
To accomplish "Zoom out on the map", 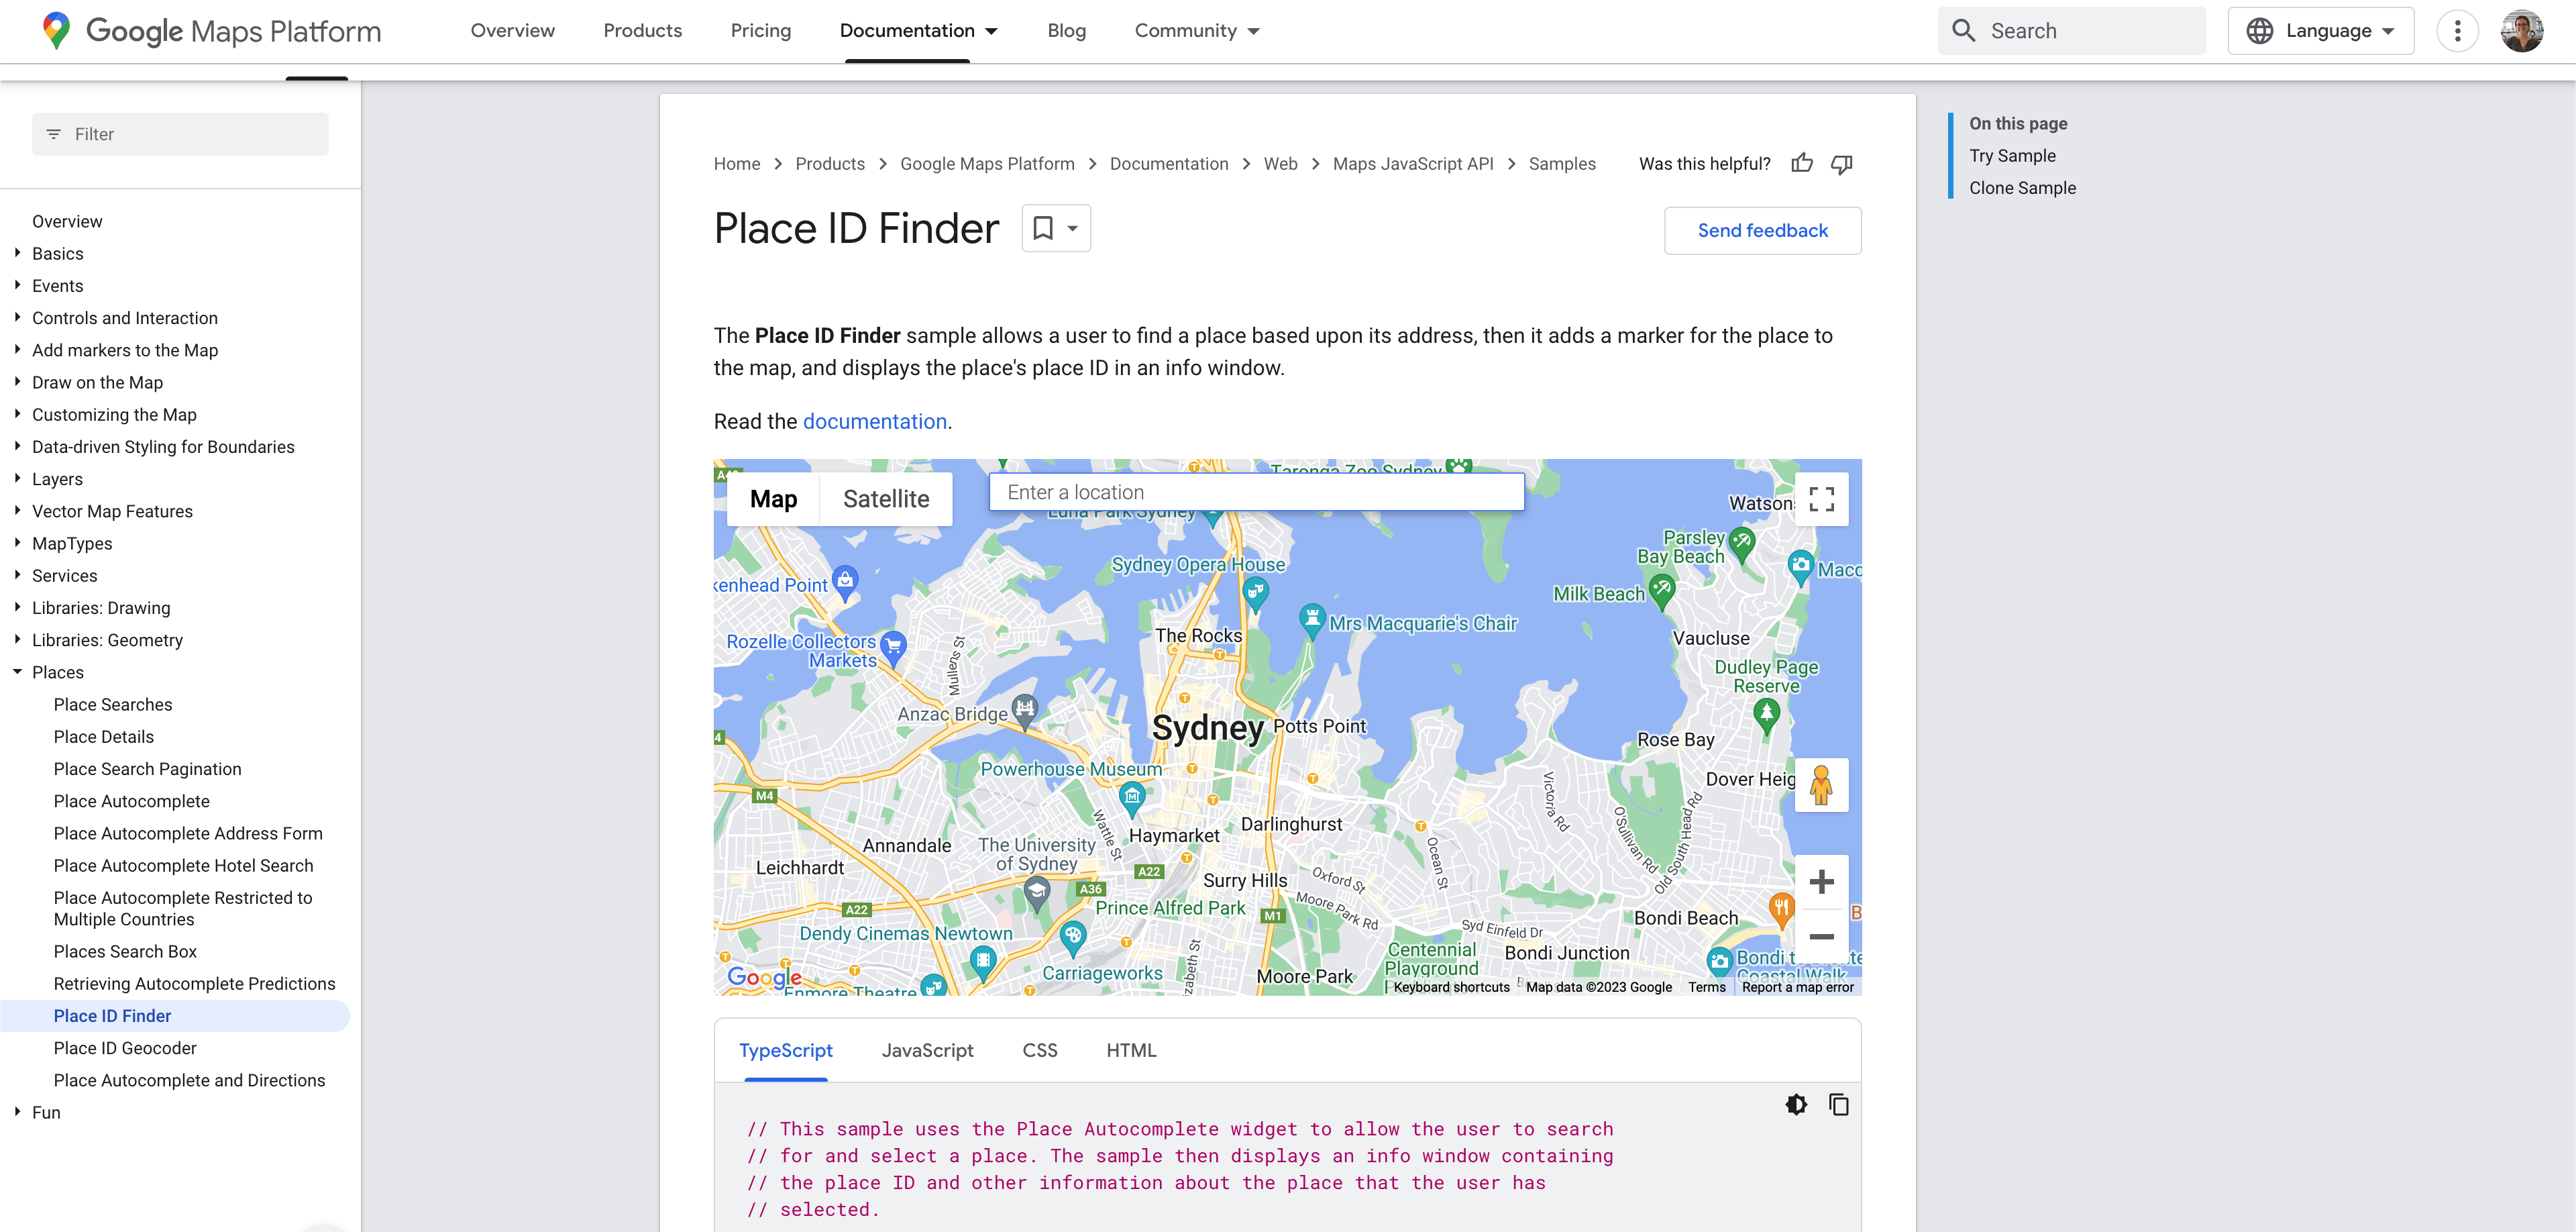I will tap(1821, 937).
